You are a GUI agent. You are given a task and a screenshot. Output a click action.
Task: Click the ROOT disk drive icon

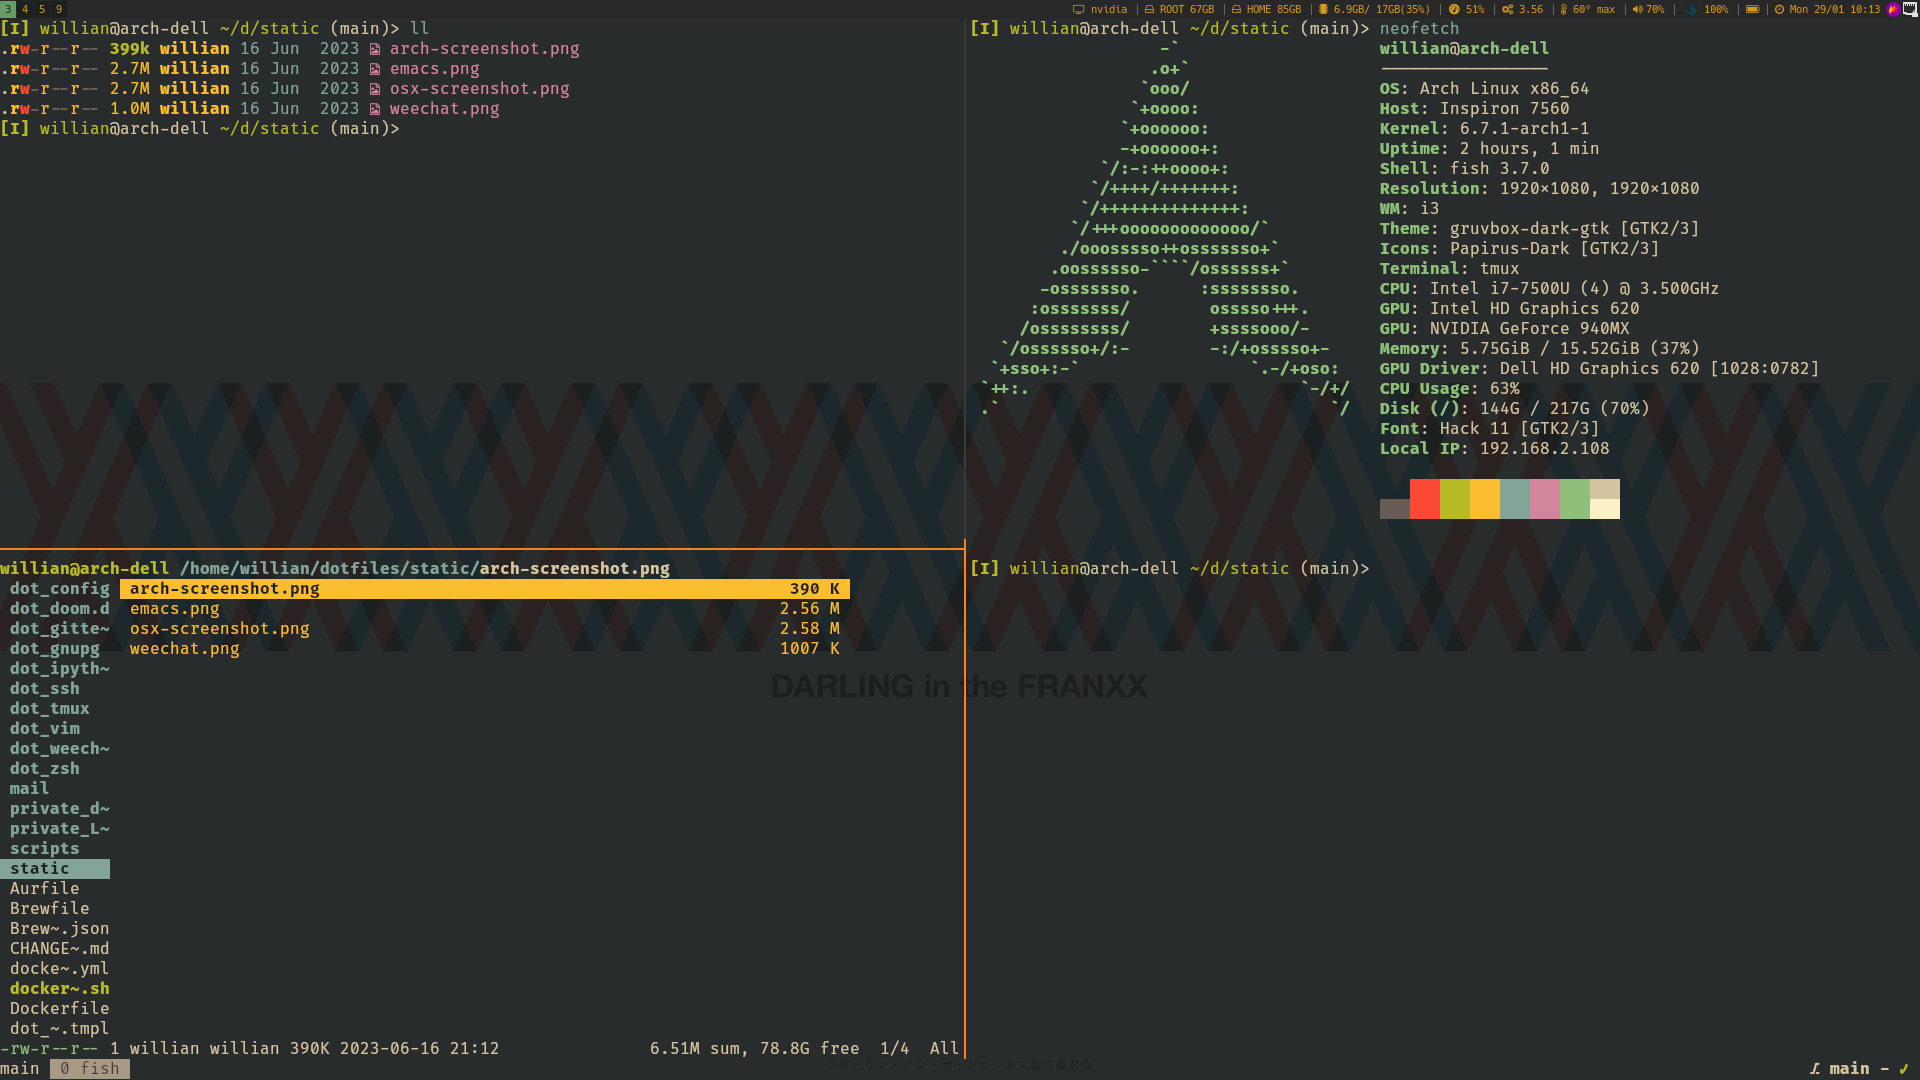(1150, 9)
